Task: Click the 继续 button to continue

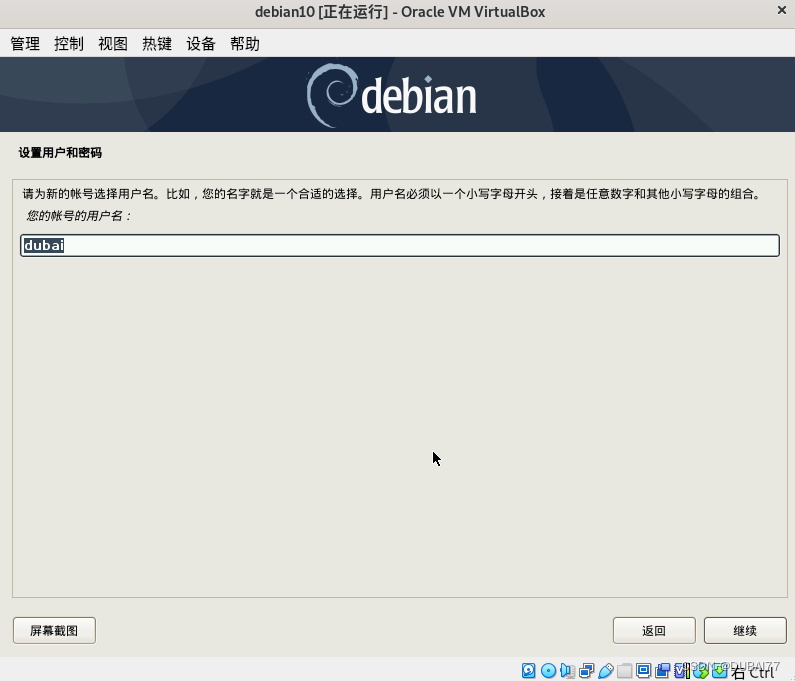Action: tap(745, 630)
